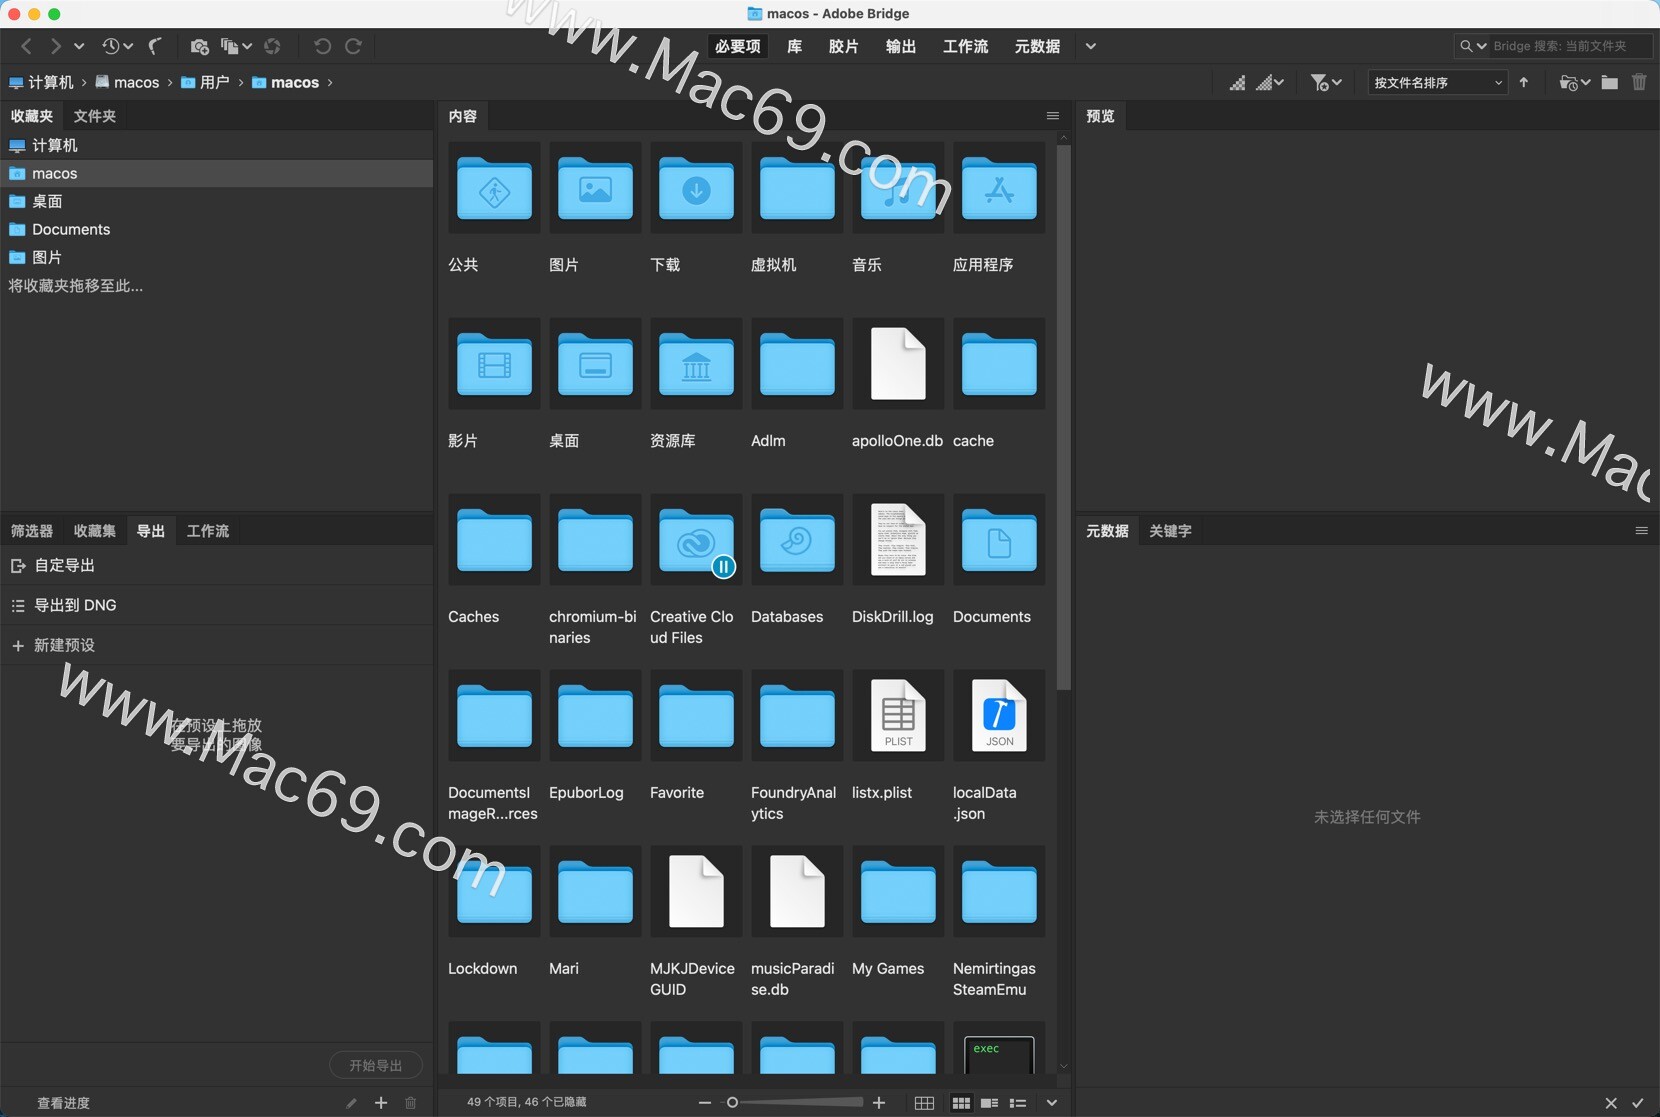Click the delete trash icon in path bar
The height and width of the screenshot is (1117, 1660).
point(1639,82)
